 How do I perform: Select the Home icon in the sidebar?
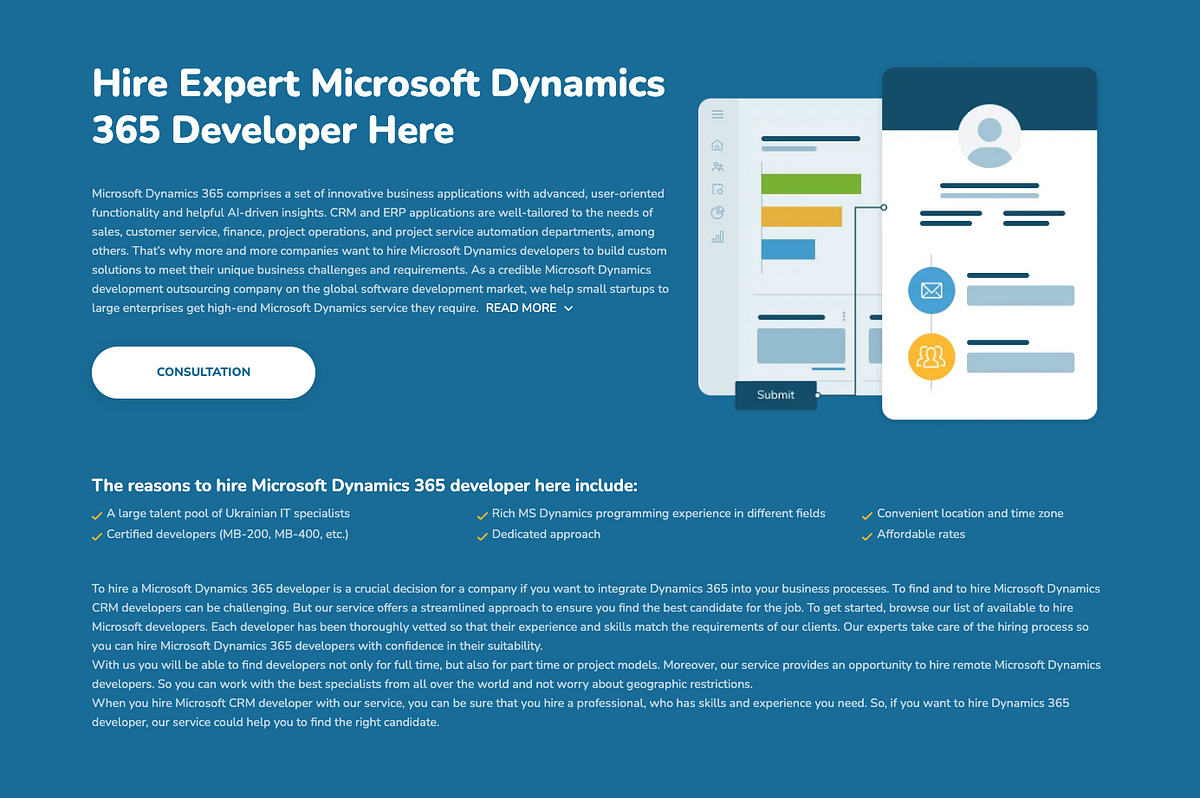[717, 144]
